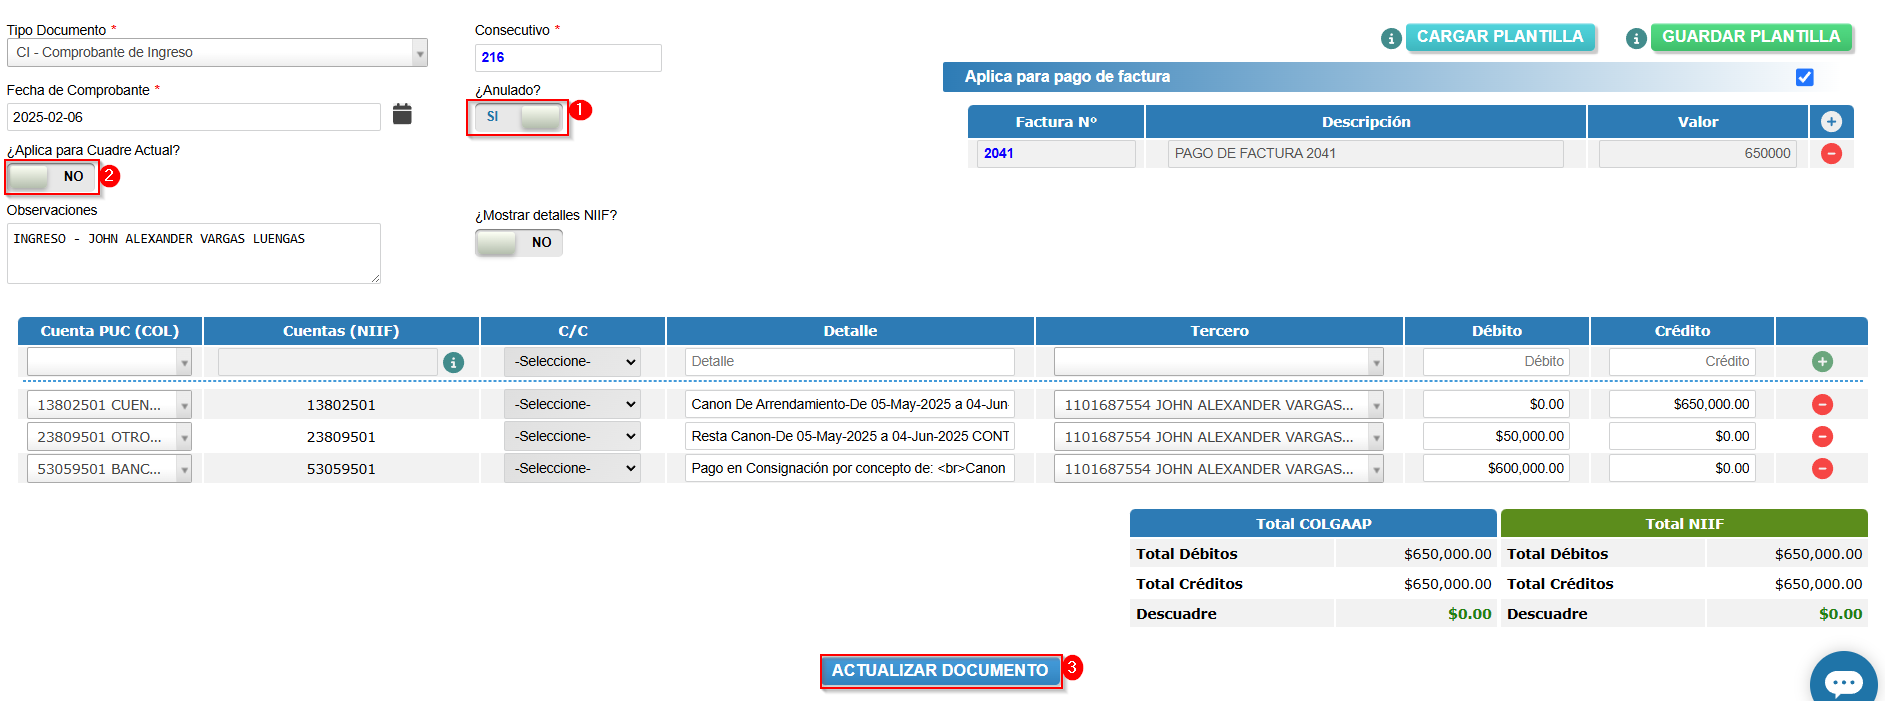The image size is (1885, 701).
Task: Open the chat support bubble
Action: tap(1842, 681)
